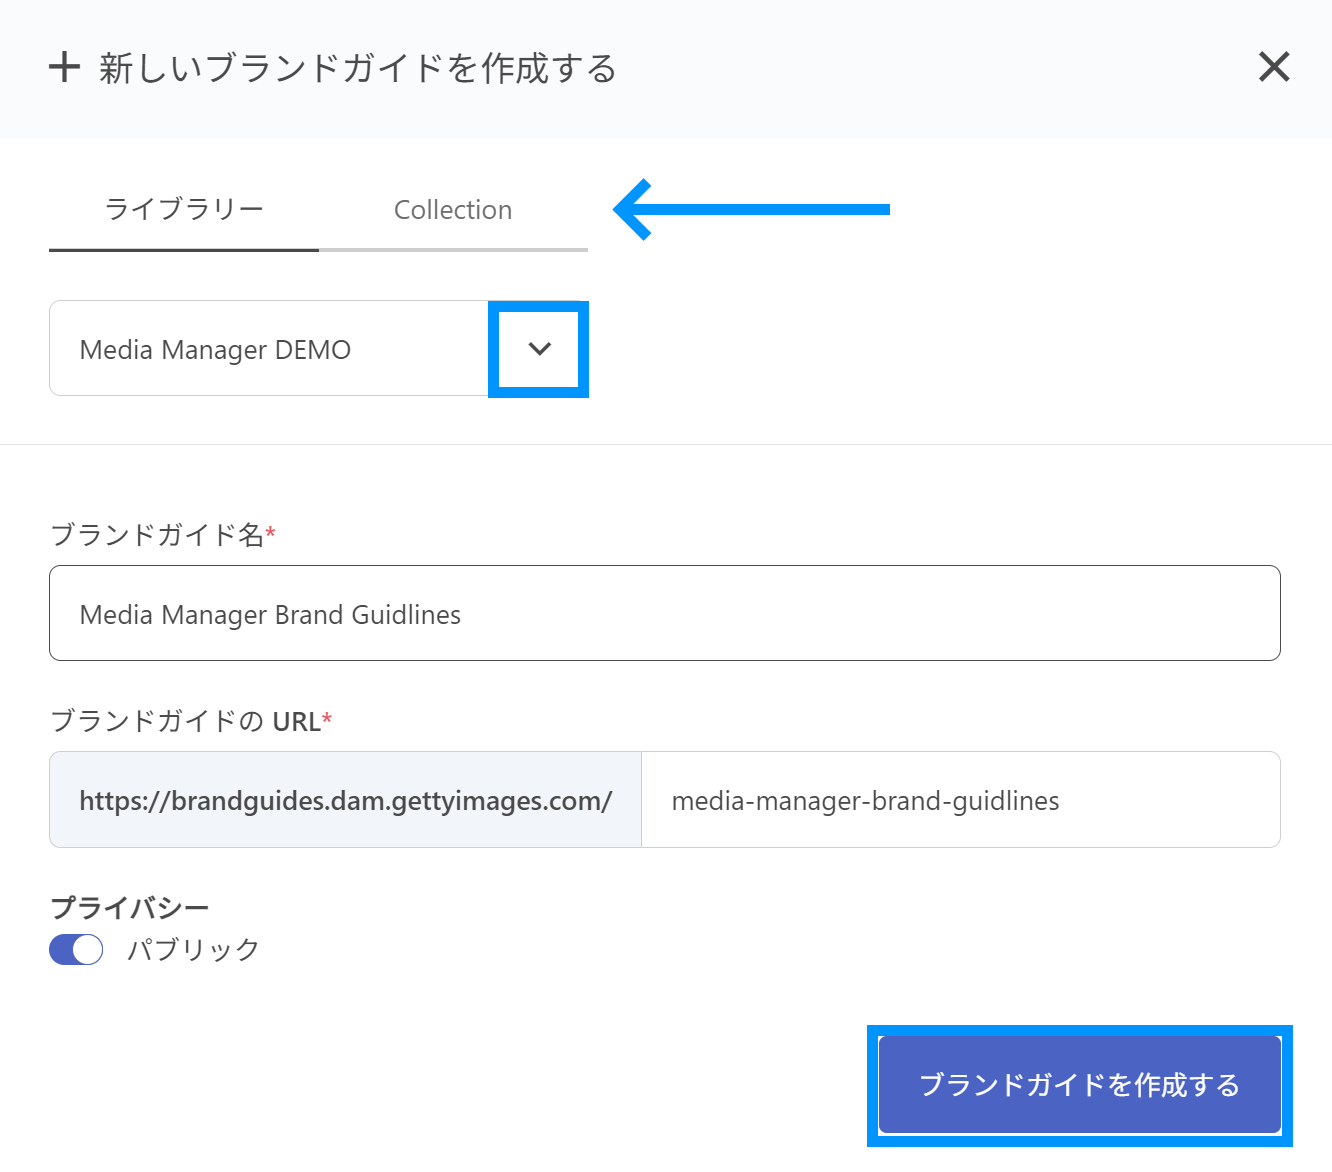Close the new brand guide dialog
The image size is (1332, 1172).
(1273, 67)
